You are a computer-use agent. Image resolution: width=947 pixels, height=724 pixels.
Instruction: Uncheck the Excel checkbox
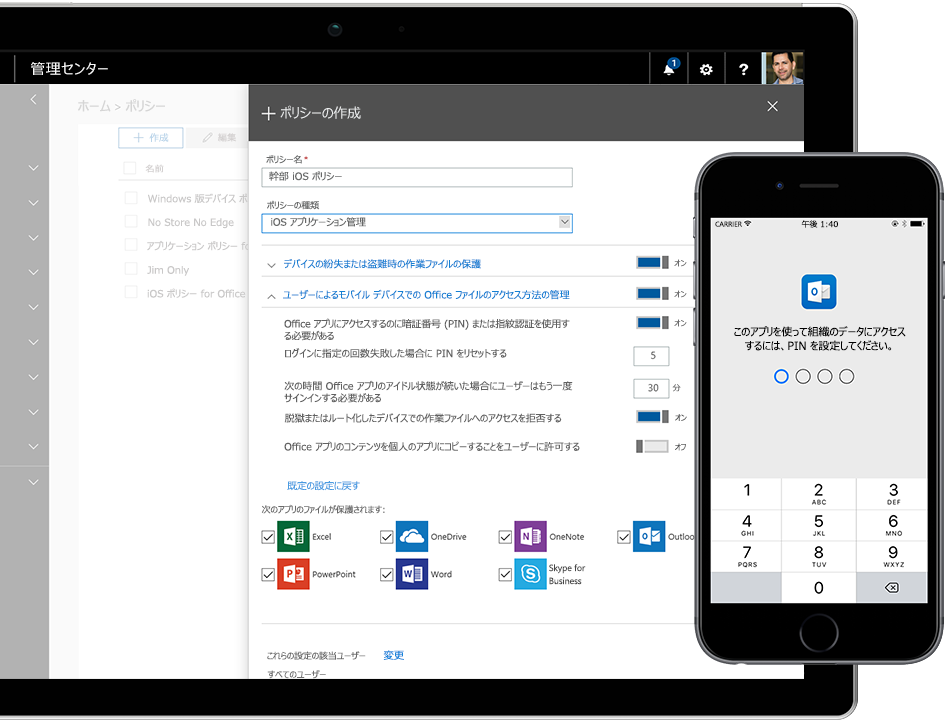pos(268,537)
